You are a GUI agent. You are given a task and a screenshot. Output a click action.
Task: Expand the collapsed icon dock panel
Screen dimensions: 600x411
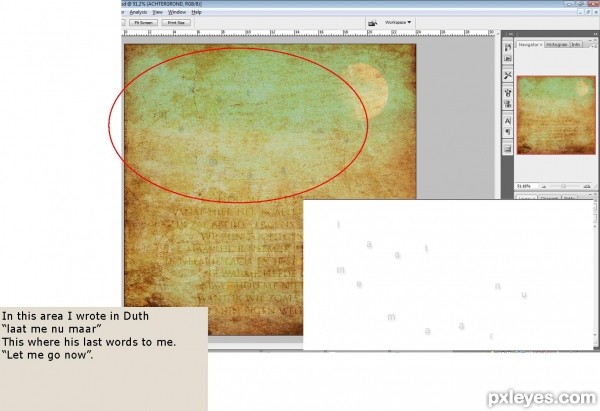pyautogui.click(x=510, y=34)
